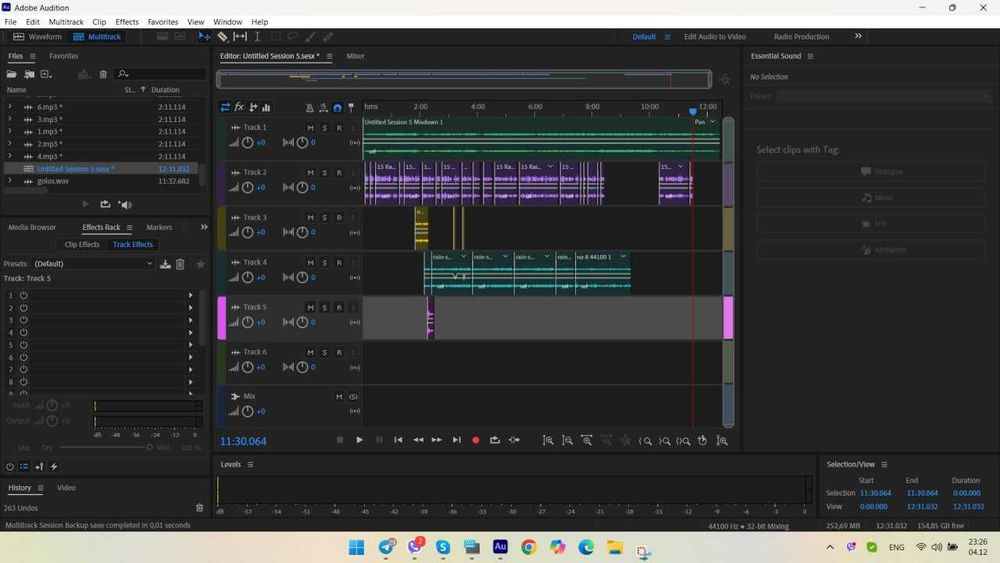Screen dimensions: 1000x563
Task: Open effect slot 1 arrow menu
Action: pos(191,295)
